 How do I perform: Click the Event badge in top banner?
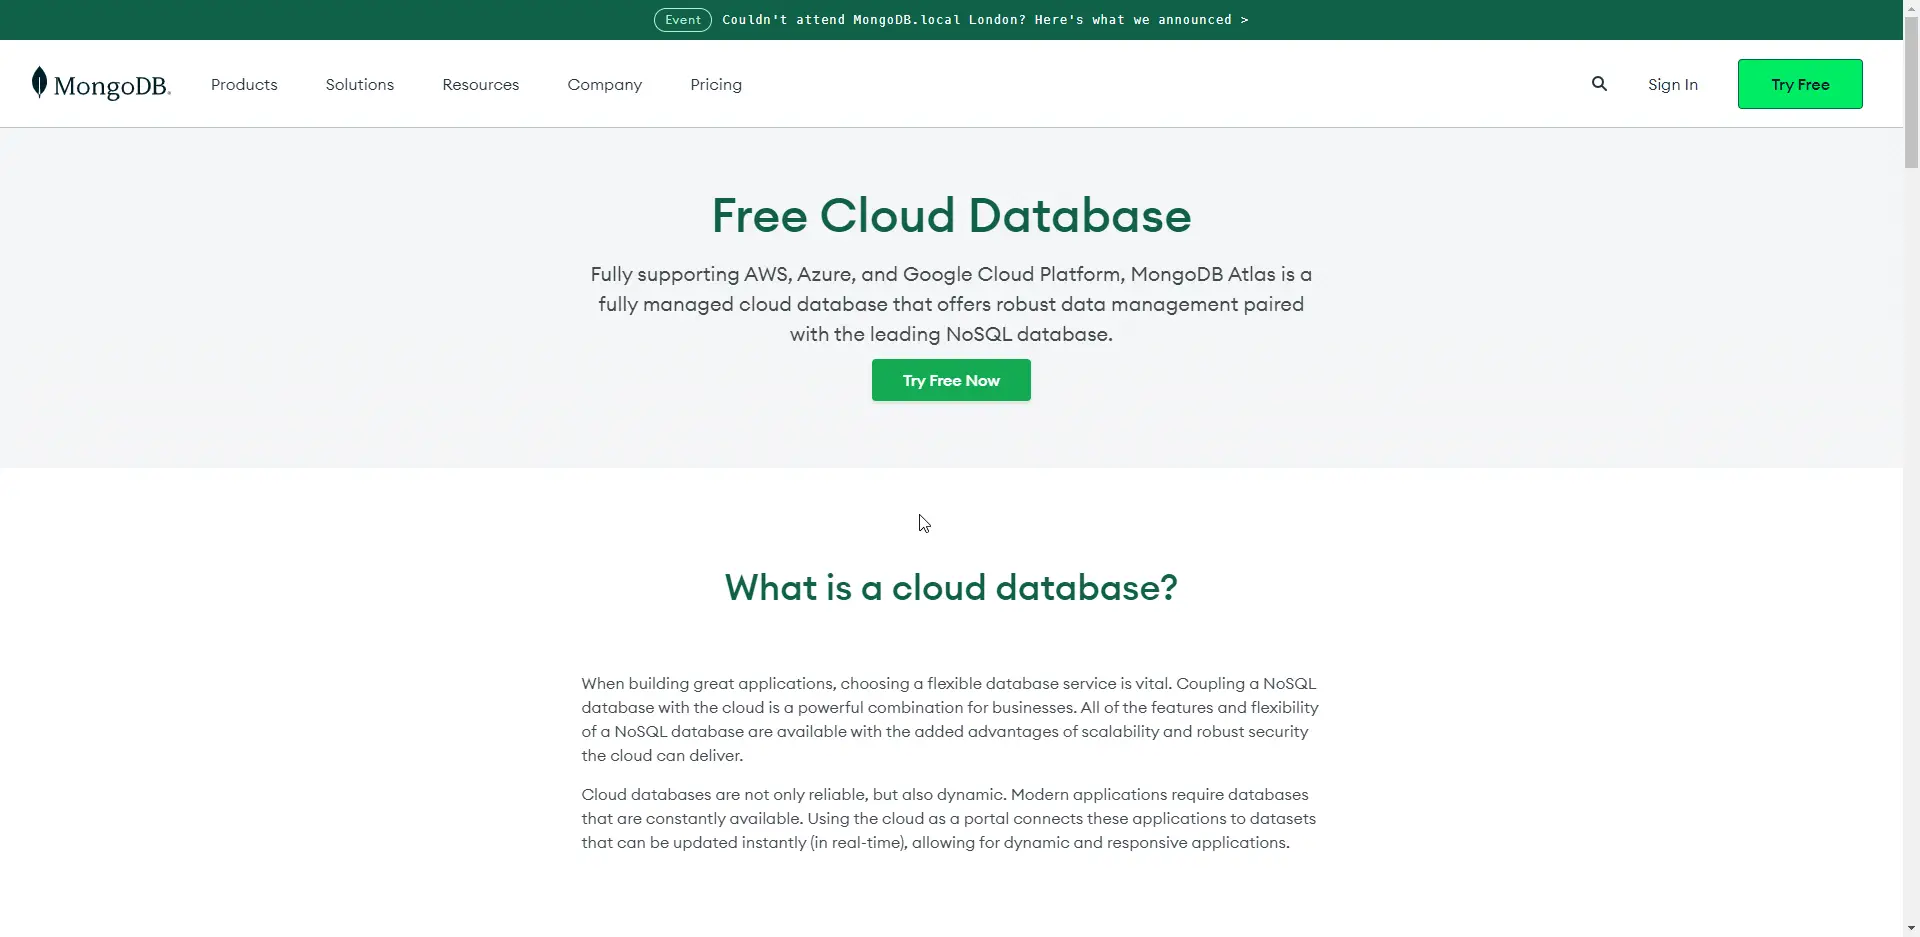(683, 20)
